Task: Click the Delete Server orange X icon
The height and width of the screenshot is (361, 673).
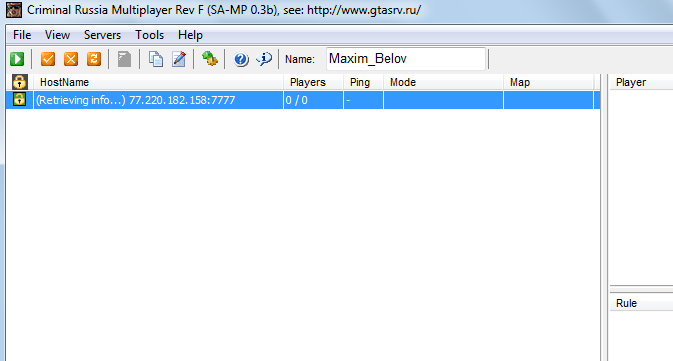Action: (x=71, y=59)
